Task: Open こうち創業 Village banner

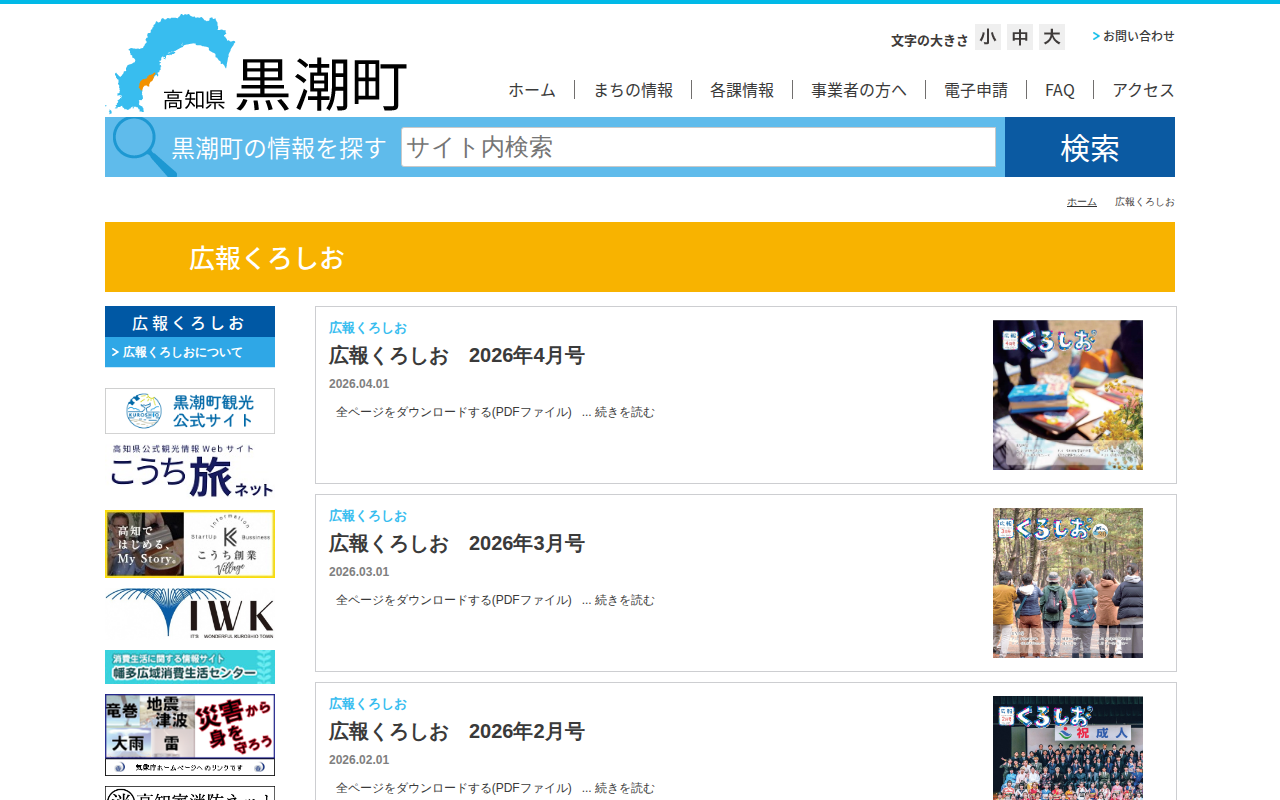Action: 190,544
